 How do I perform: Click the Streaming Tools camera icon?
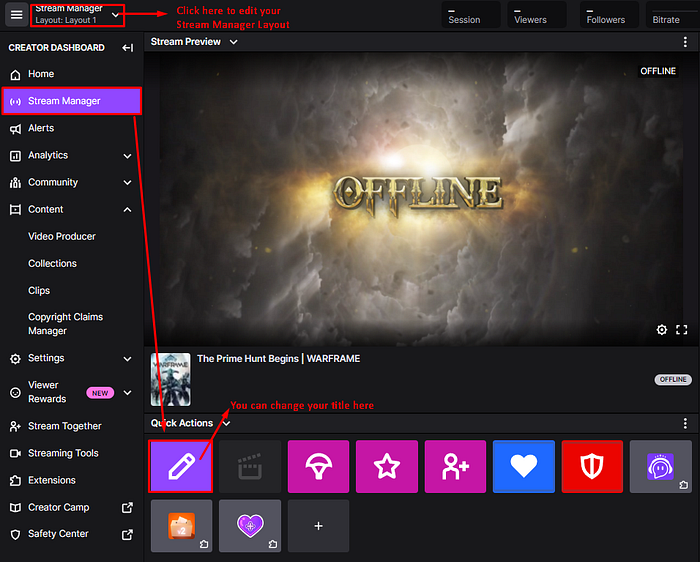point(15,454)
